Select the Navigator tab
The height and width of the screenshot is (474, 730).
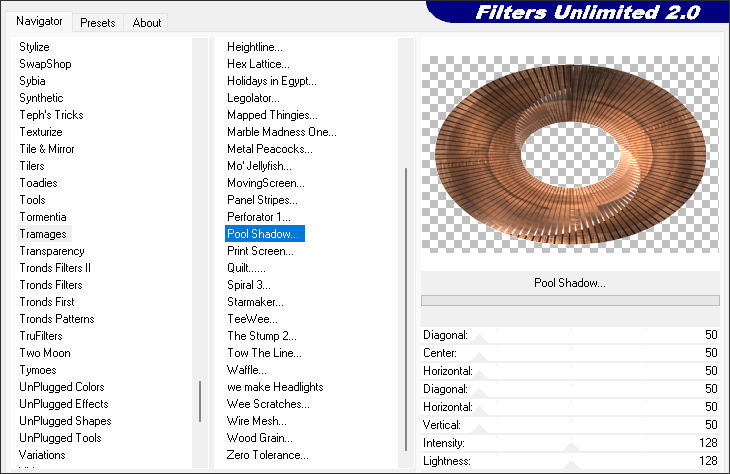pyautogui.click(x=39, y=21)
